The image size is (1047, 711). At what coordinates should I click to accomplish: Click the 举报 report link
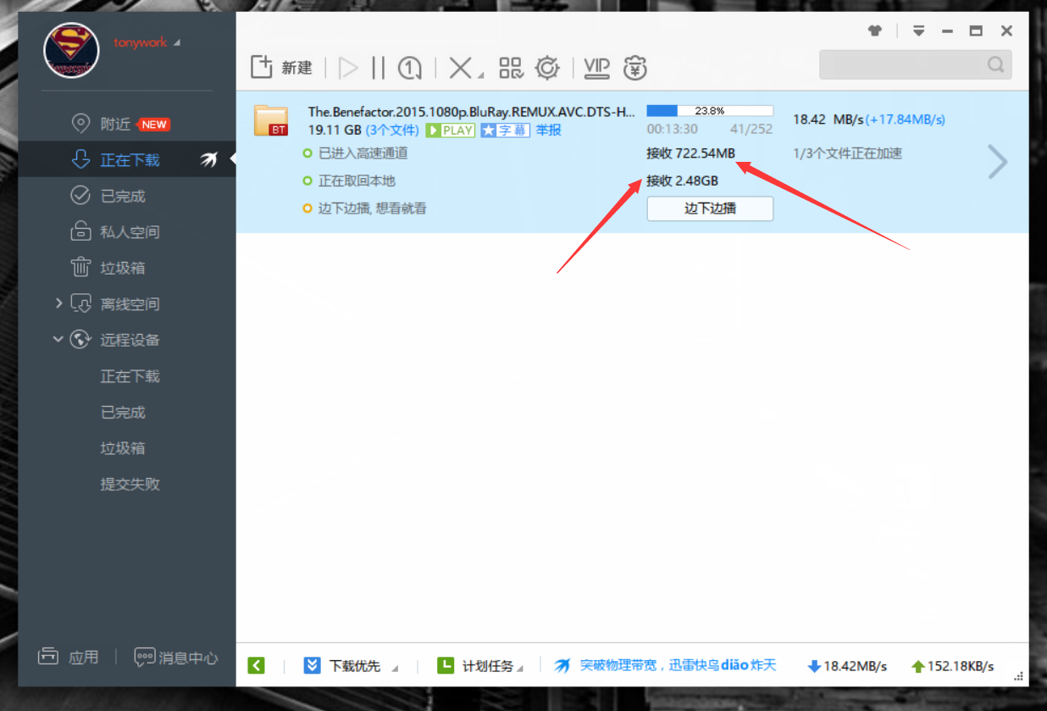click(548, 130)
